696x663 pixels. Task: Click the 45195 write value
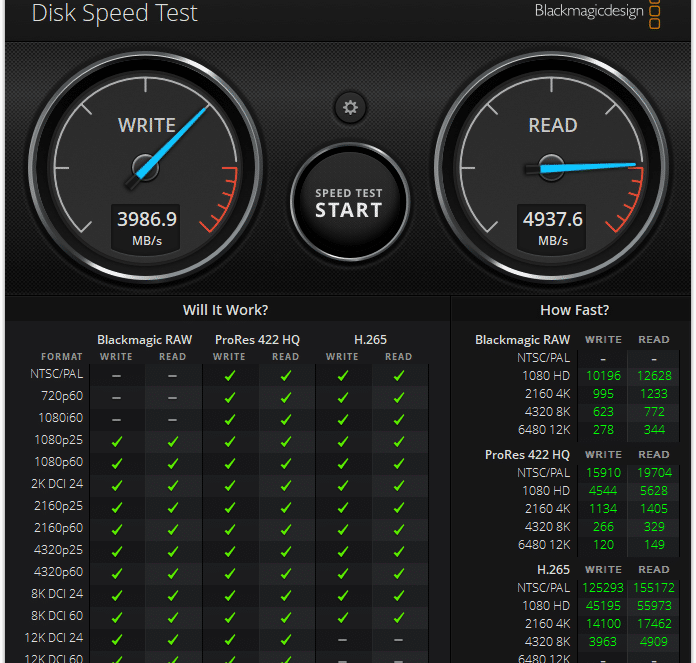coord(603,605)
